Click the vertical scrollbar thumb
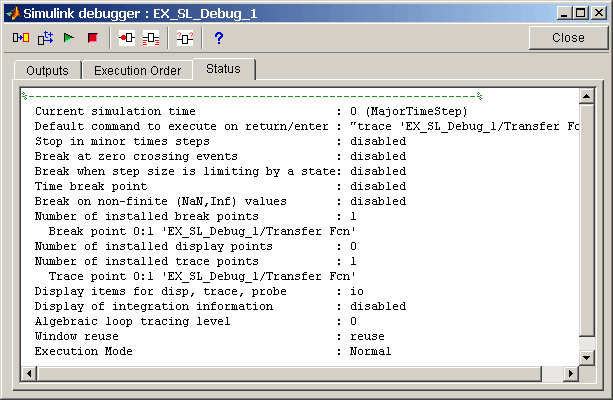This screenshot has width=613, height=400. click(587, 219)
